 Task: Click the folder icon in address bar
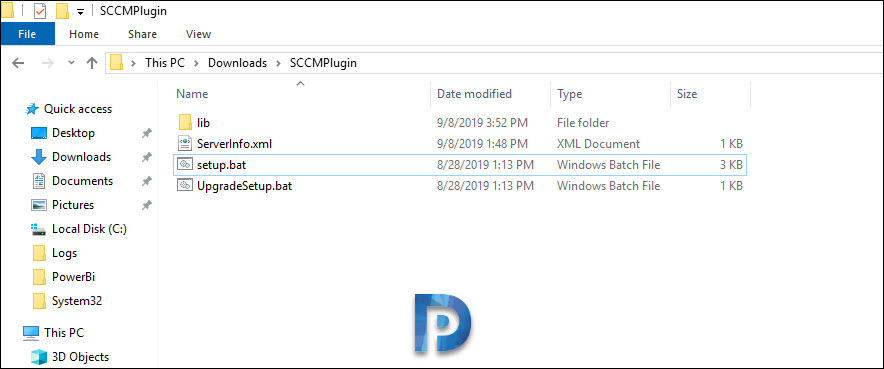point(116,63)
